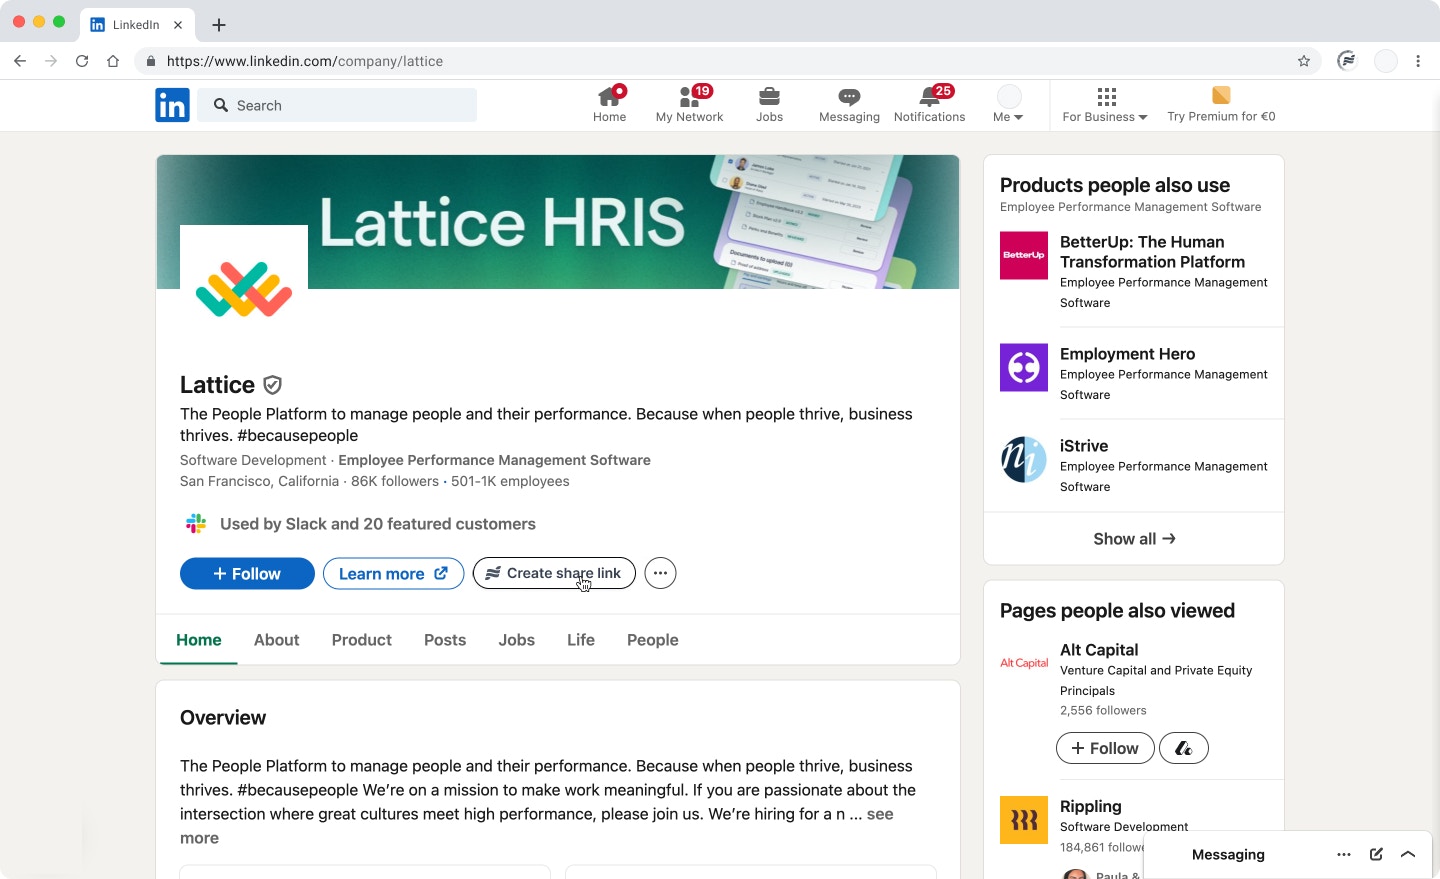The height and width of the screenshot is (879, 1440).
Task: Open My Network with 19 notifications
Action: tap(689, 104)
